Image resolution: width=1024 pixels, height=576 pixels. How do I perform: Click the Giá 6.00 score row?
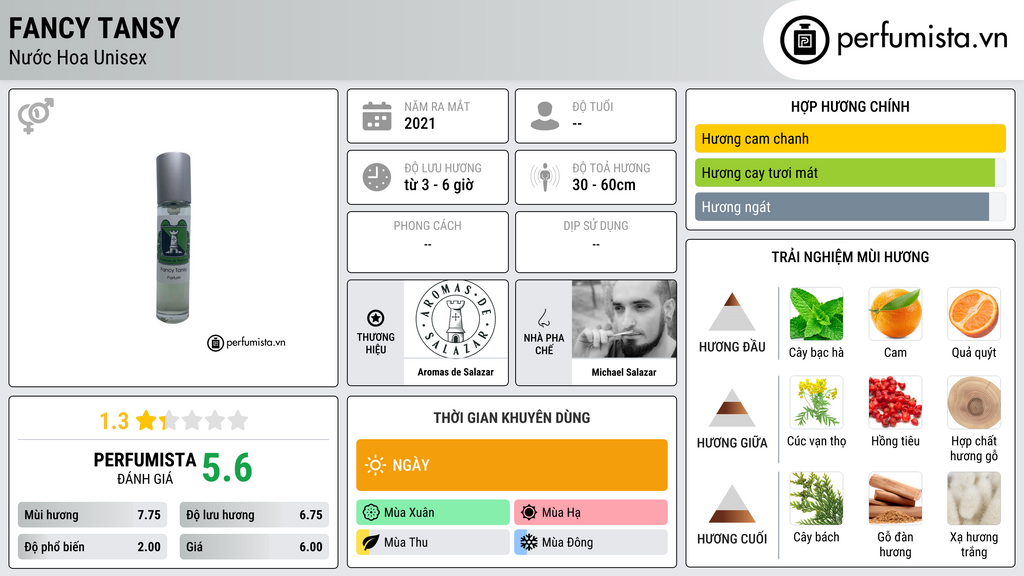point(254,547)
